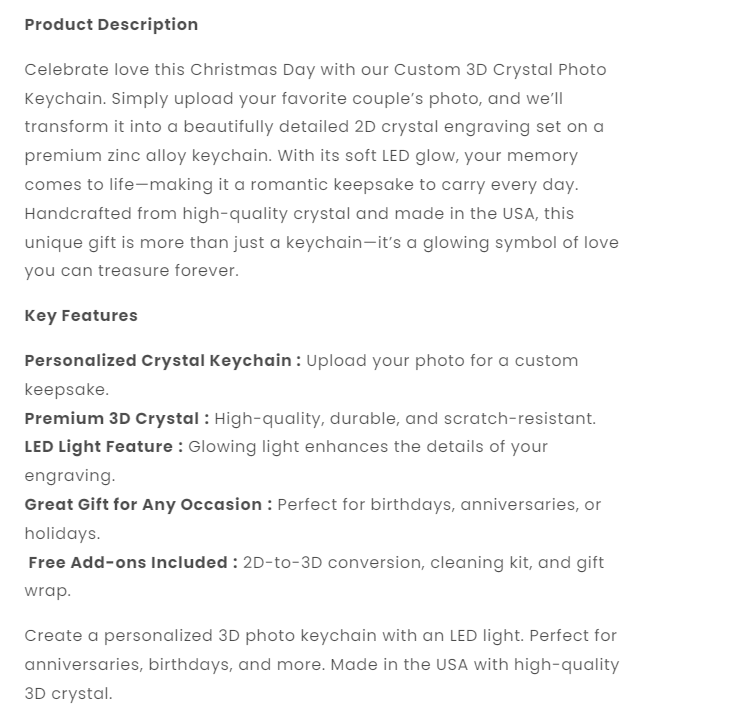Click the line starting 'Handcrafted from high-quality crystal'
Viewport: 741px width, 717px height.
tap(299, 214)
